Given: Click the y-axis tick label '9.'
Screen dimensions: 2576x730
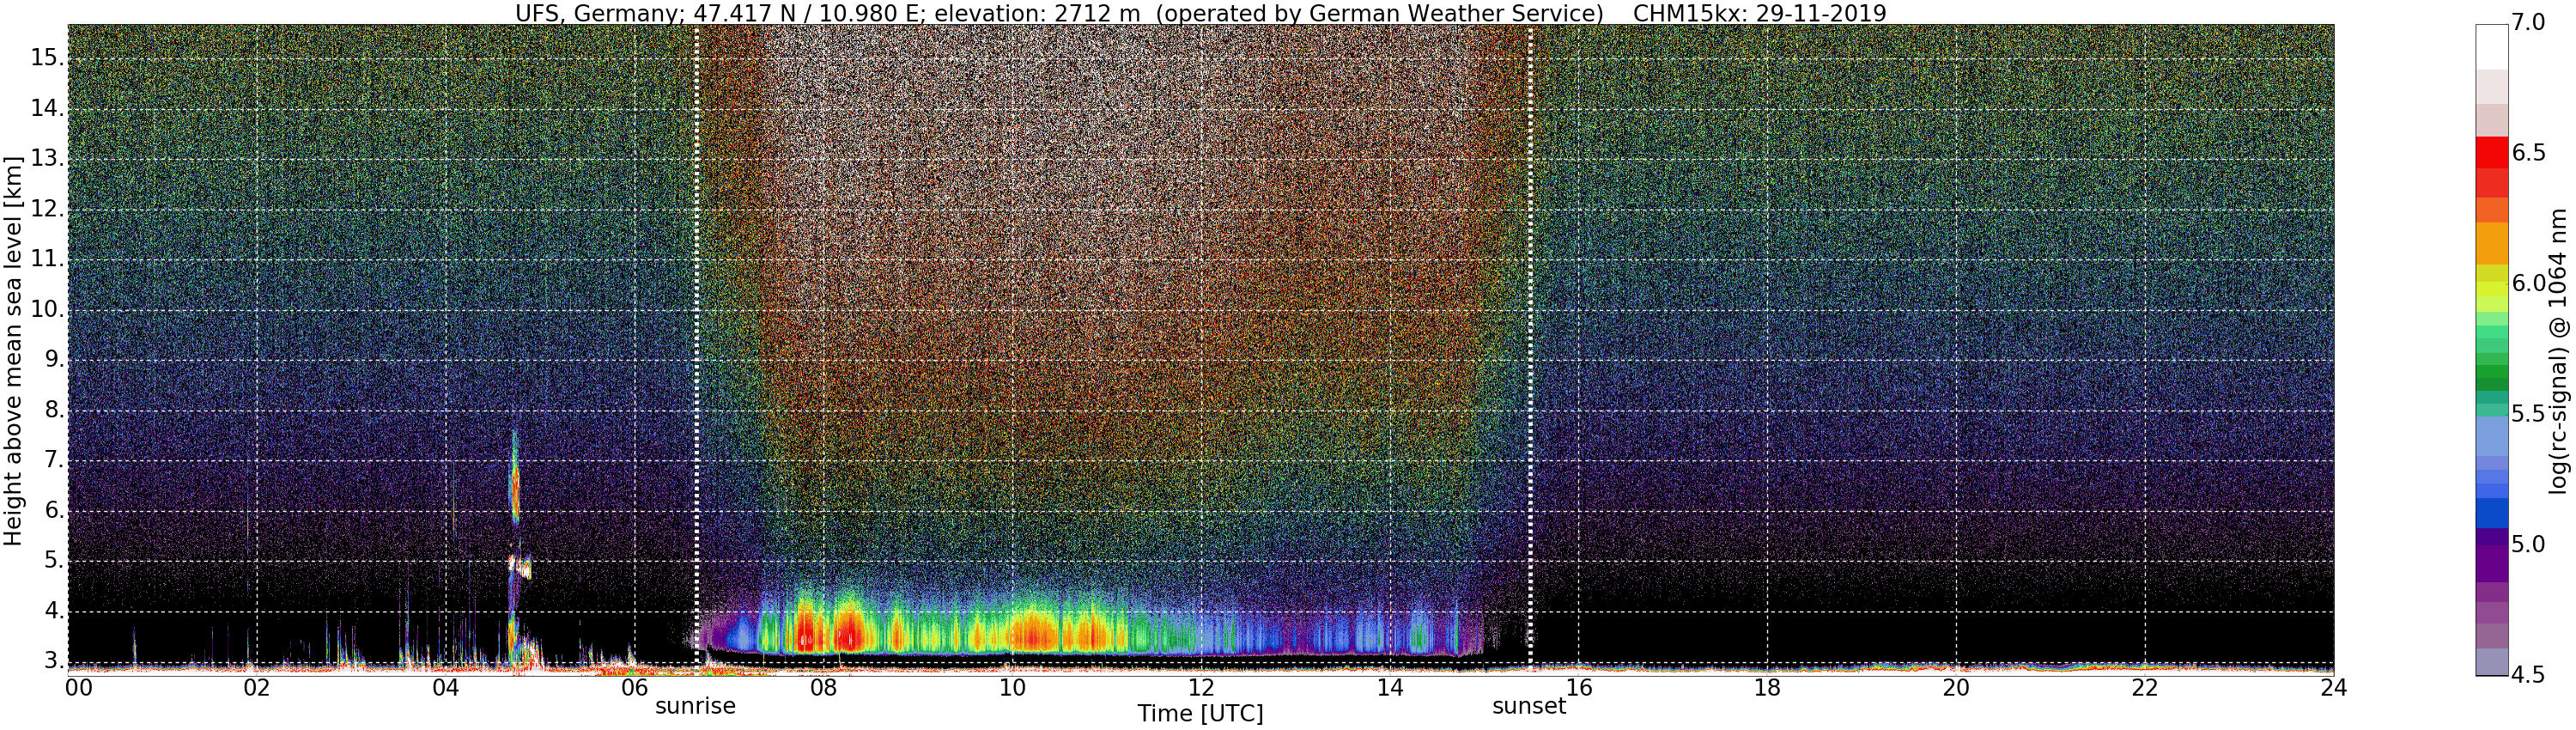Looking at the screenshot, I should tap(54, 360).
